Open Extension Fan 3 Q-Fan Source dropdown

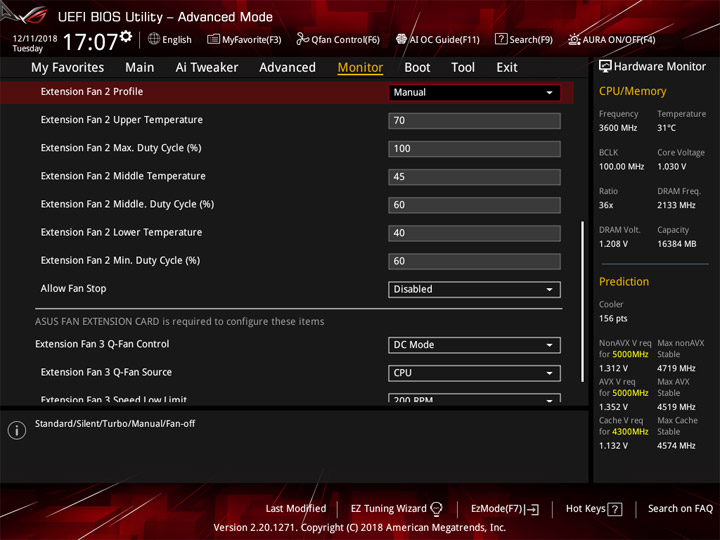[474, 373]
